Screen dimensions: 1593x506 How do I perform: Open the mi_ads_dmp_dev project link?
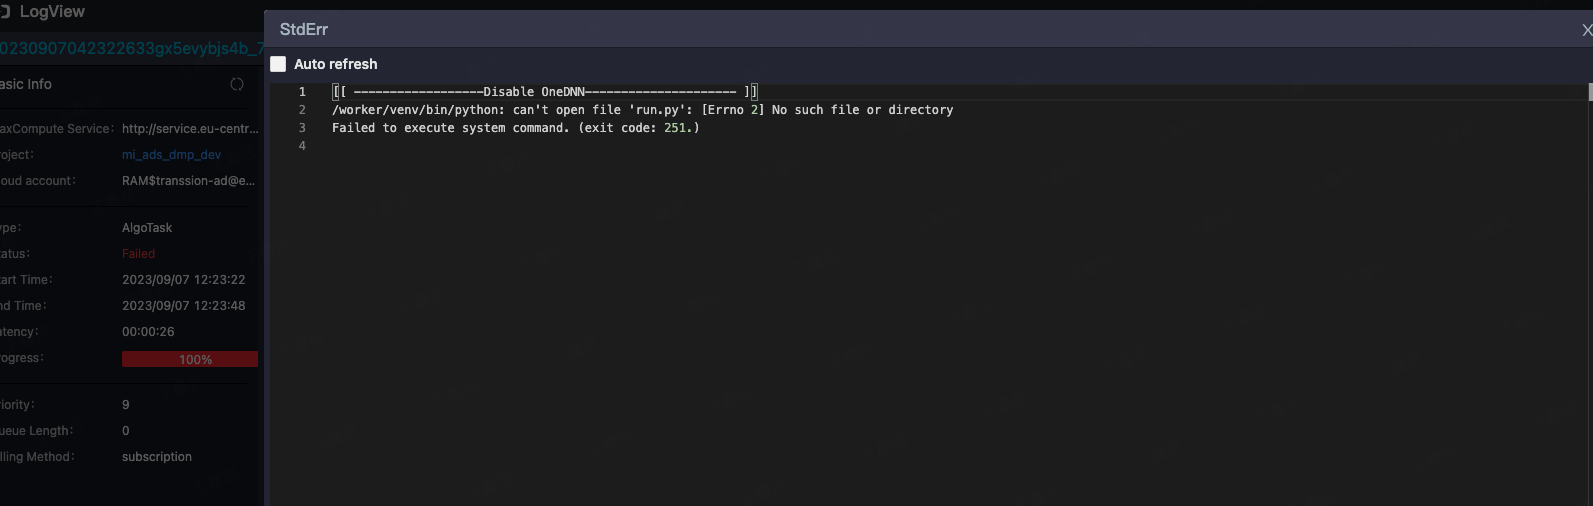[171, 155]
